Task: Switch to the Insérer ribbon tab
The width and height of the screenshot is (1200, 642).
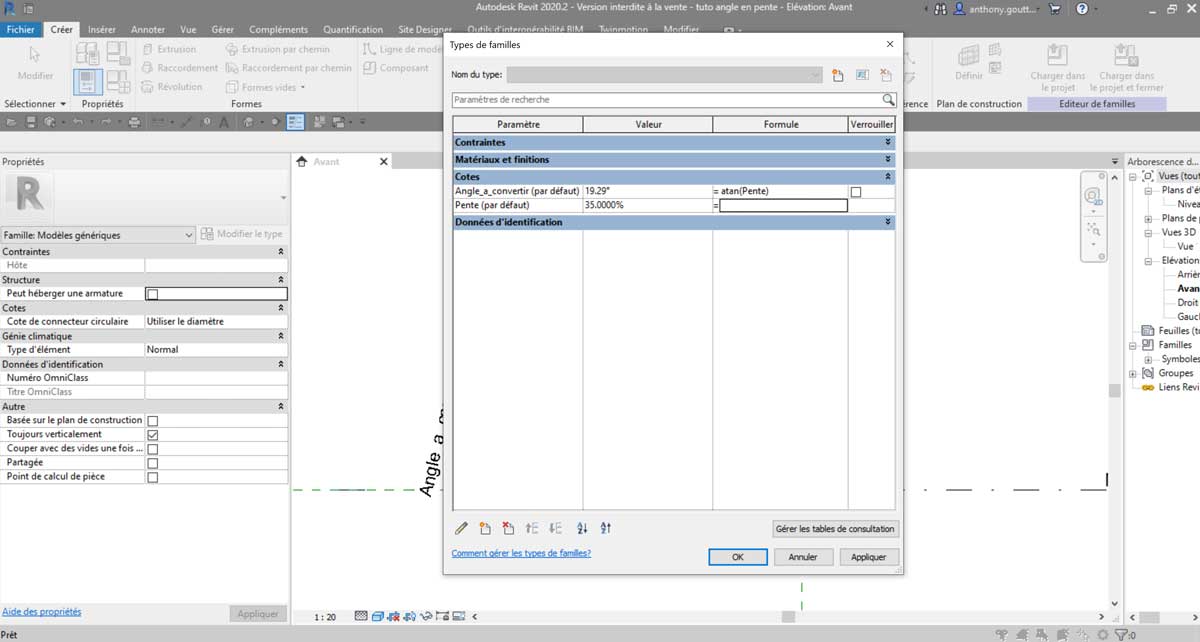Action: tap(100, 29)
